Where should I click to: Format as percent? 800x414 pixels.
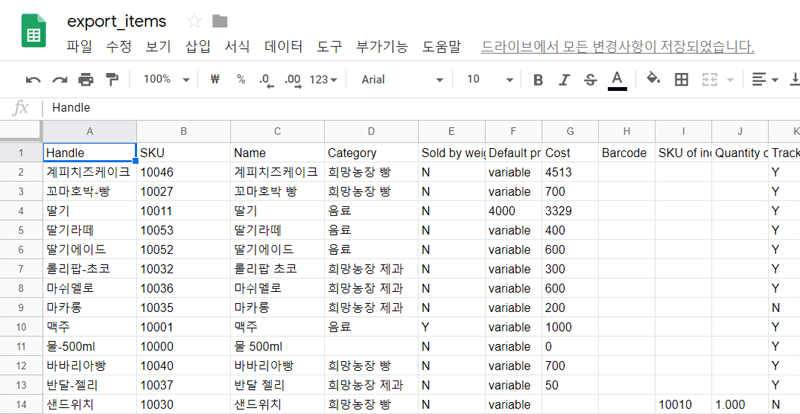click(241, 80)
